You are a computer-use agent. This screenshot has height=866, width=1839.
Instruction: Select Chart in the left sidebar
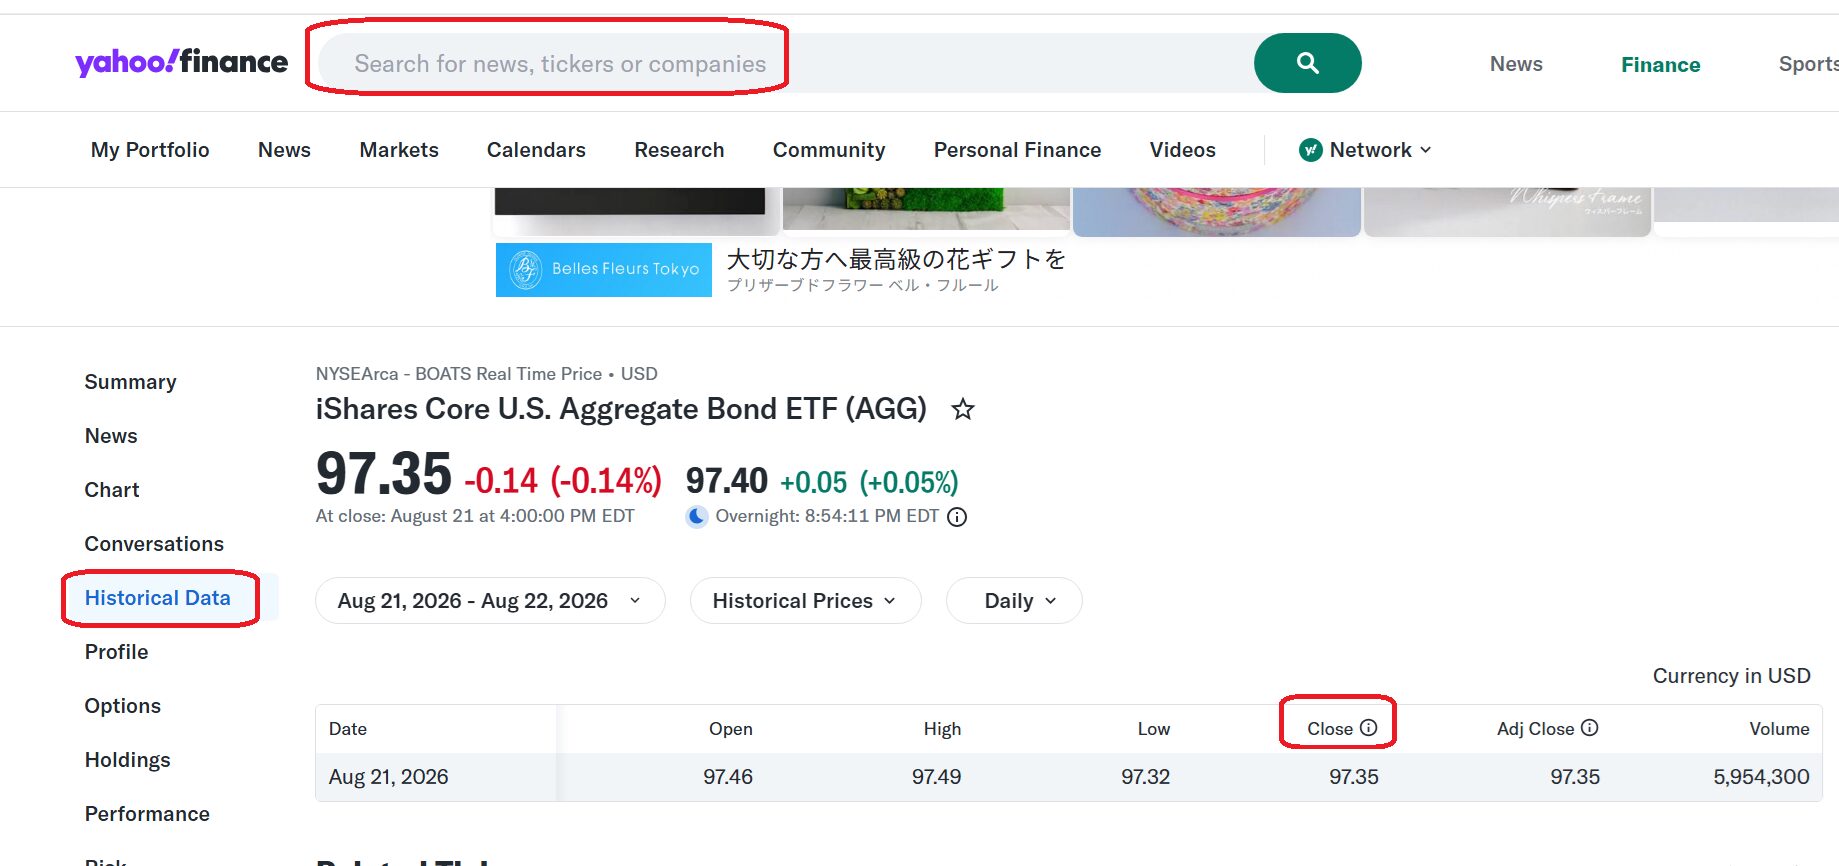[112, 490]
